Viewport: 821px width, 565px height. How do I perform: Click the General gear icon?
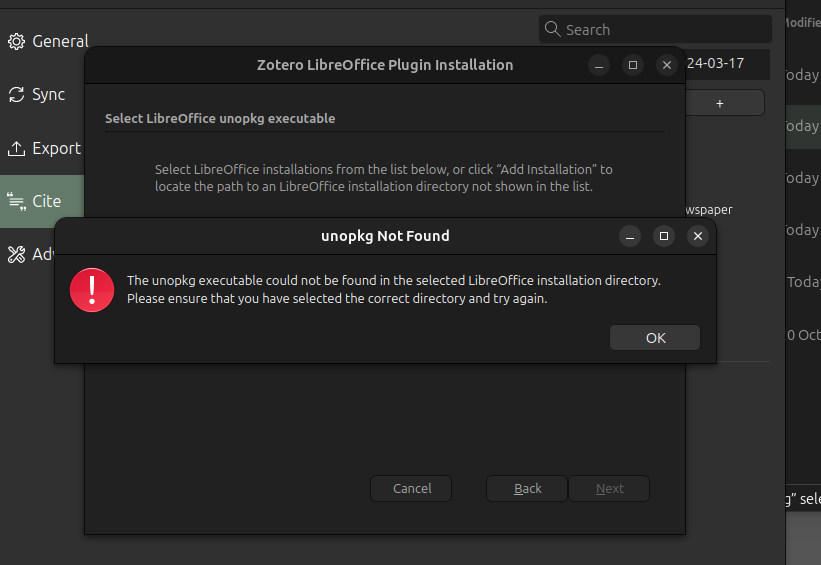click(x=16, y=42)
